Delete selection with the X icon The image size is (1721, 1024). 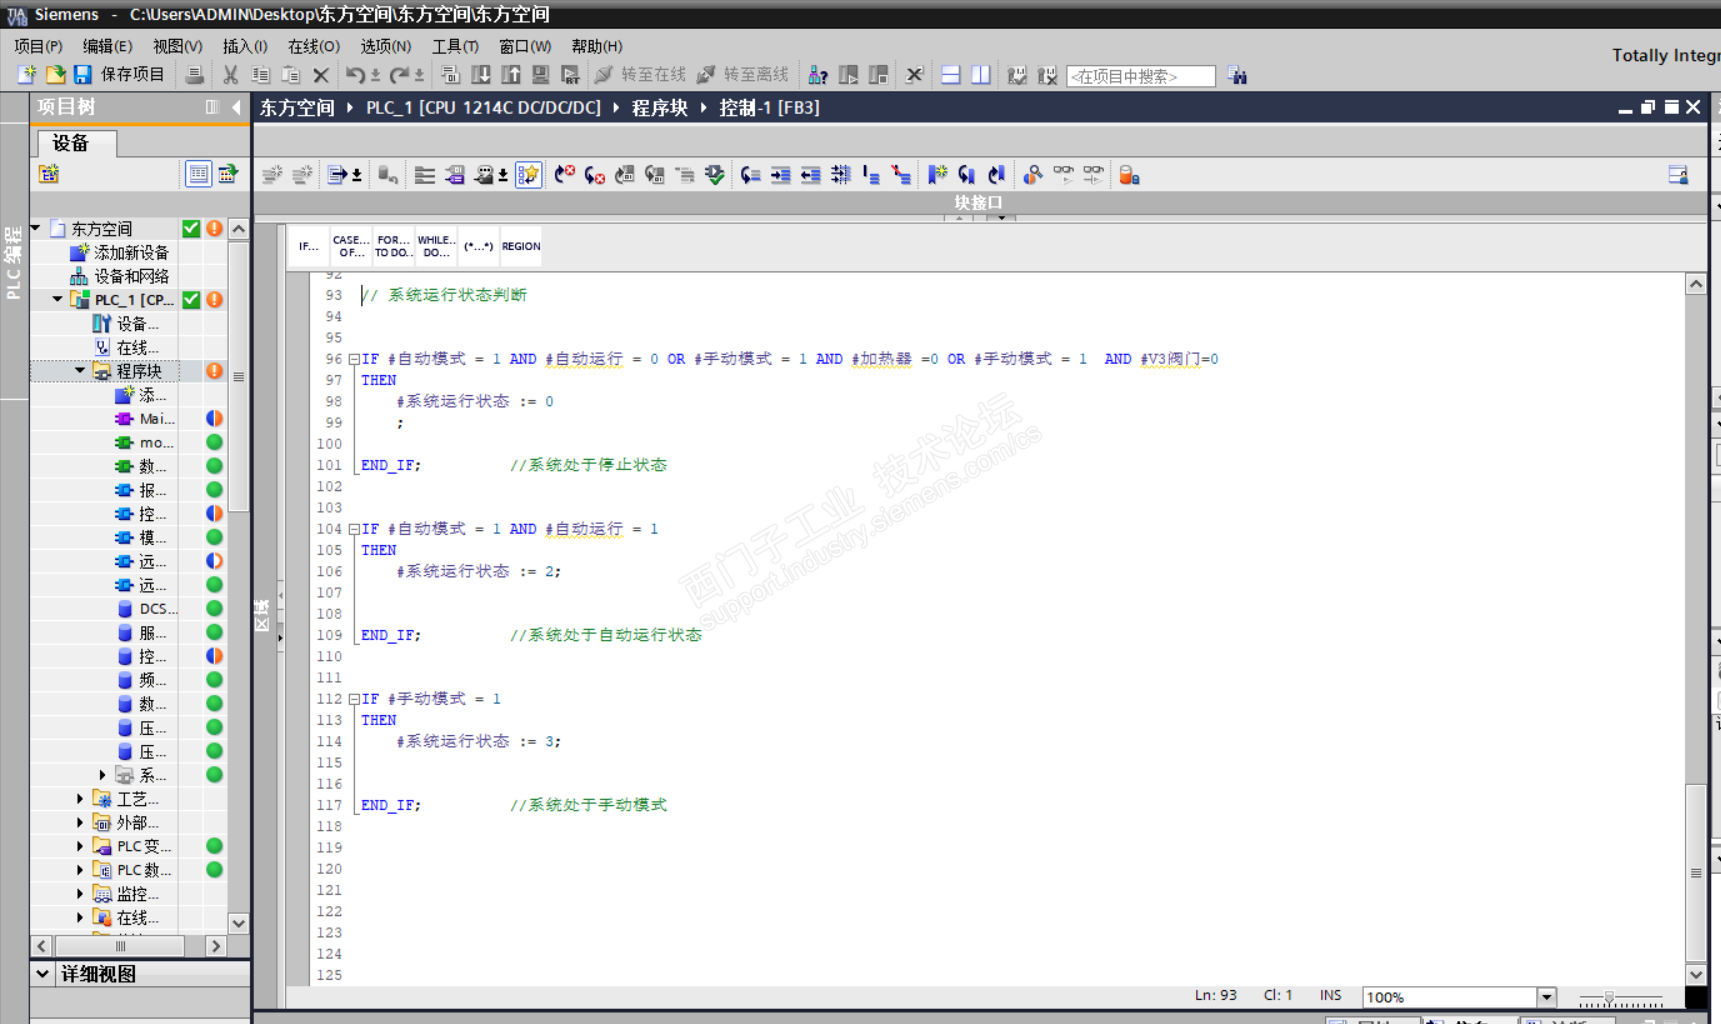pyautogui.click(x=321, y=75)
